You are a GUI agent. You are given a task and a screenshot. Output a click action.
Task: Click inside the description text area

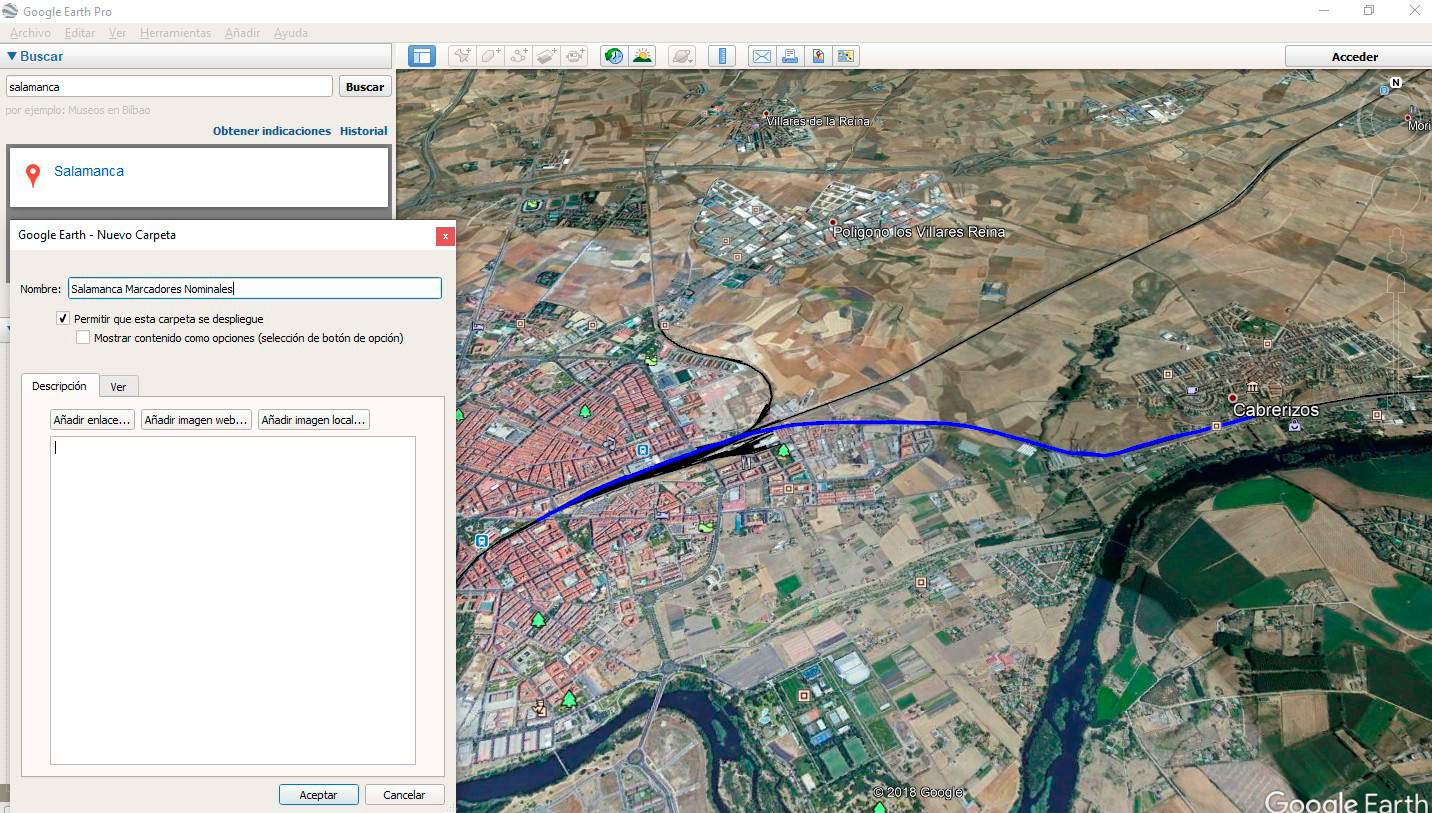click(x=233, y=600)
